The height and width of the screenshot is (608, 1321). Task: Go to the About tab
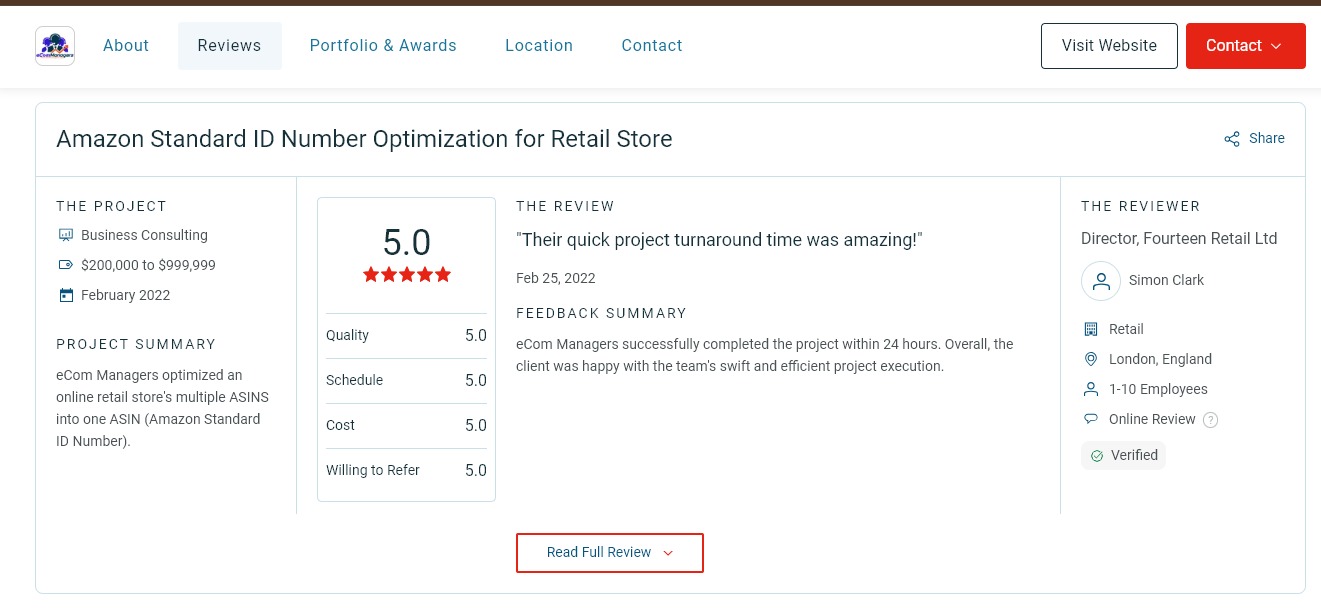coord(126,46)
